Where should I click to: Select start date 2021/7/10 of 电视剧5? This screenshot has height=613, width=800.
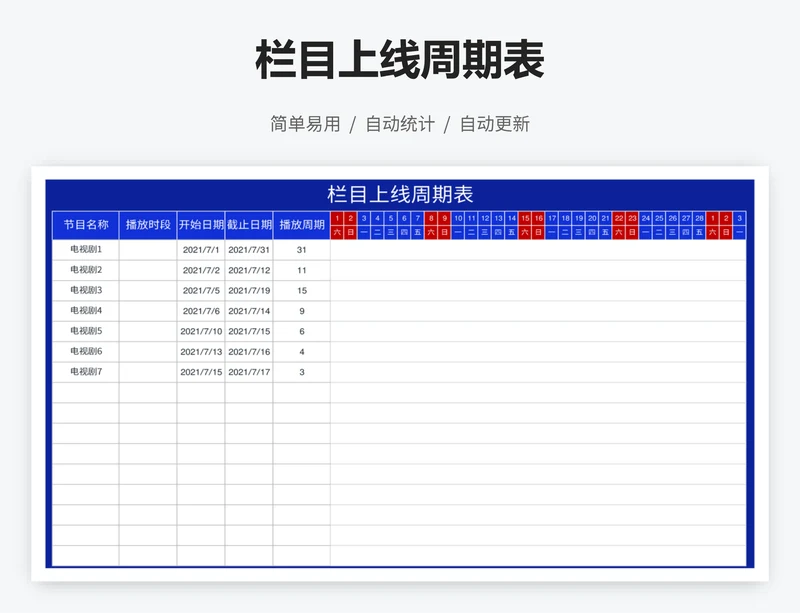201,331
